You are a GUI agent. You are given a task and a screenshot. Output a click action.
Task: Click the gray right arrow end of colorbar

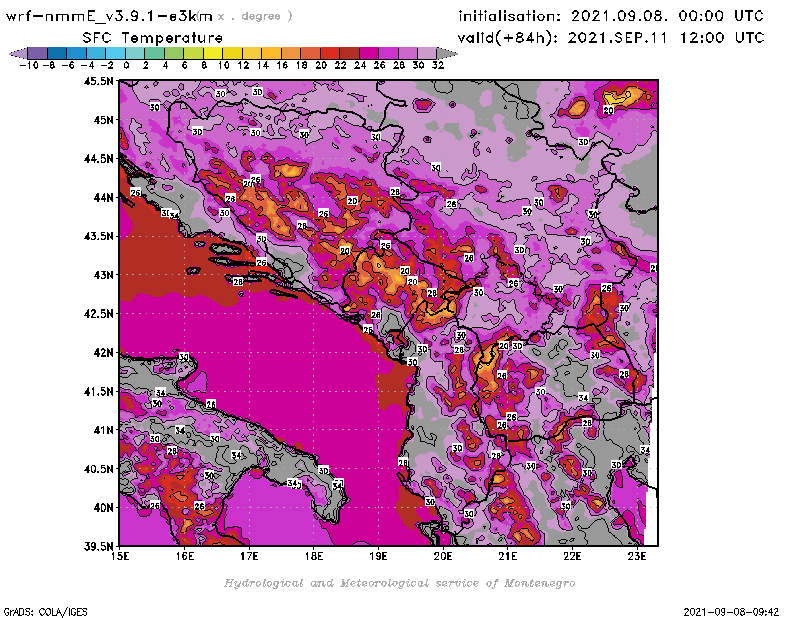point(439,53)
